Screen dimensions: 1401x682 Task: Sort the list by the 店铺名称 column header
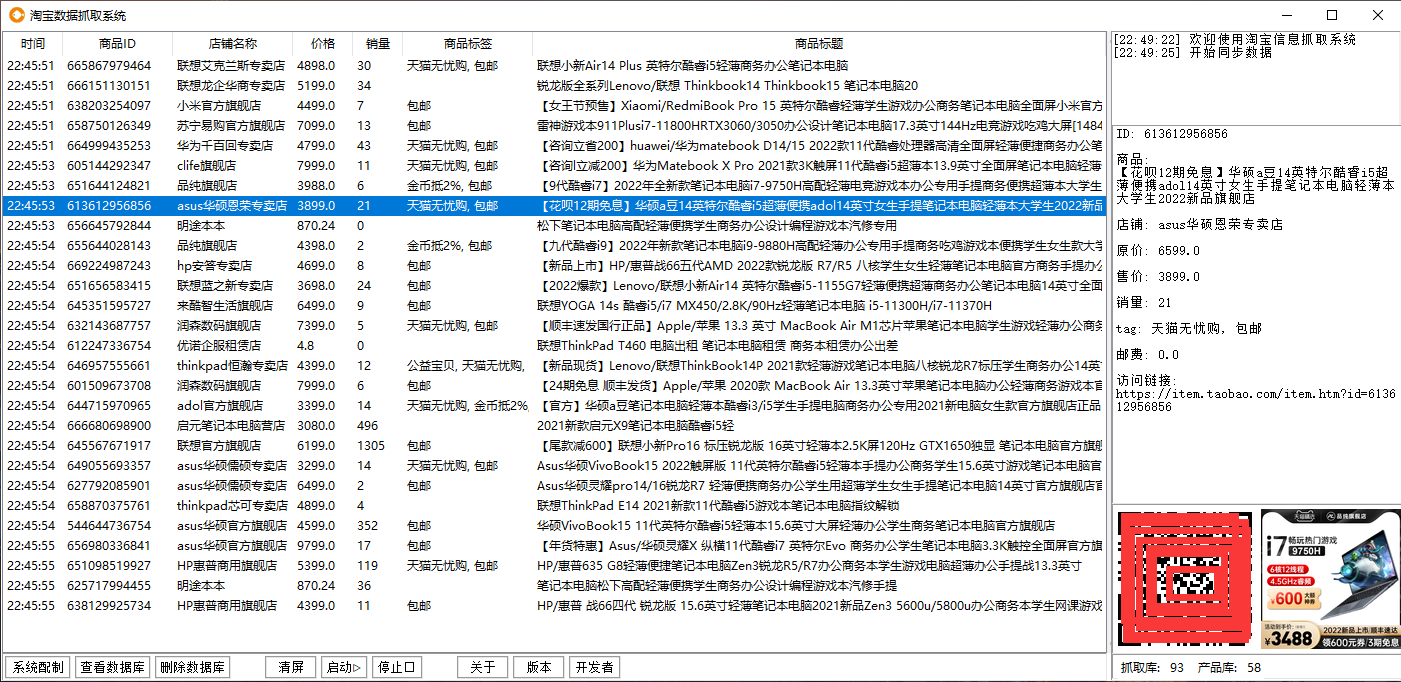tap(233, 44)
